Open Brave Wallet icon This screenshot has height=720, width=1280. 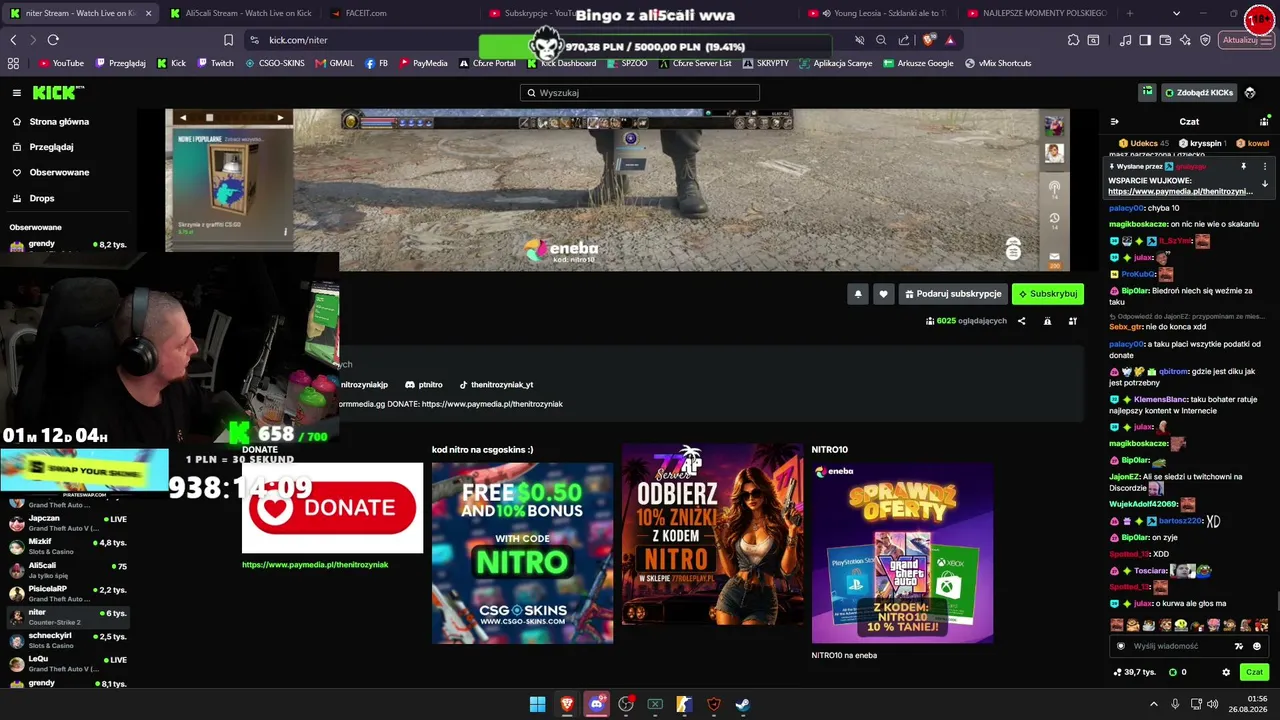point(1165,40)
